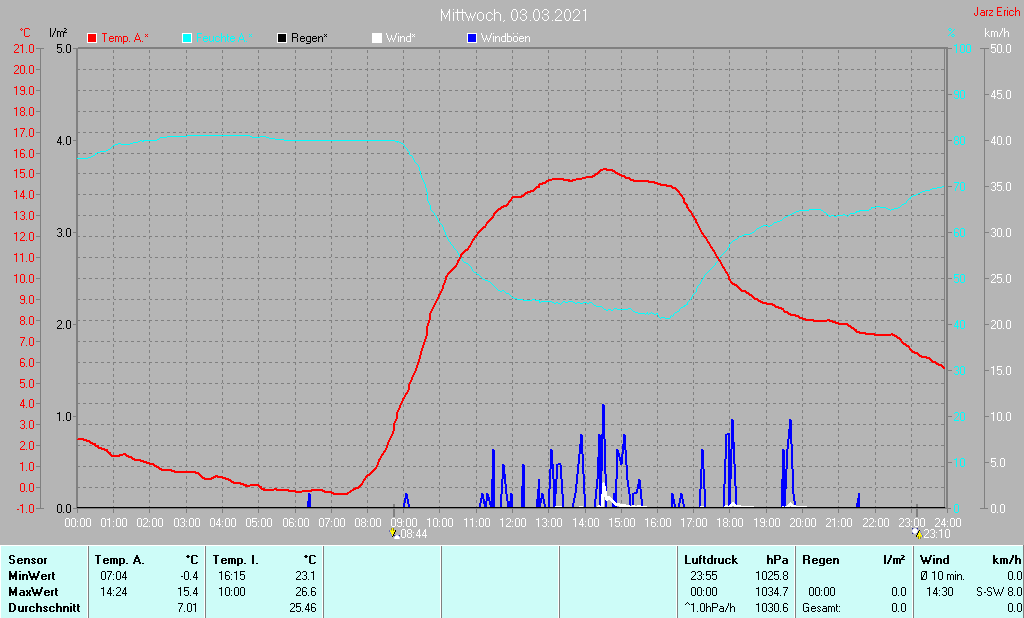Screen dimensions: 1024x618
Task: Click the black Regen legend square
Action: [x=283, y=38]
